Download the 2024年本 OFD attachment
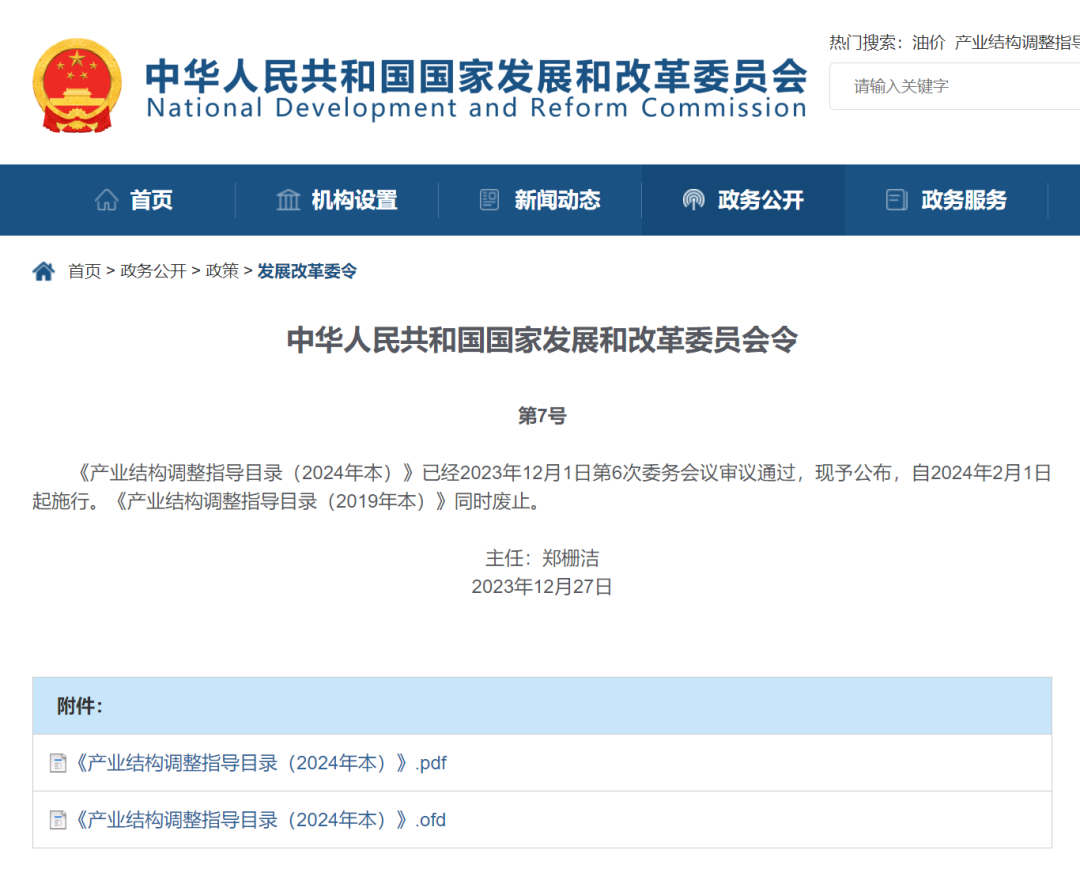The width and height of the screenshot is (1080, 880). pos(258,819)
